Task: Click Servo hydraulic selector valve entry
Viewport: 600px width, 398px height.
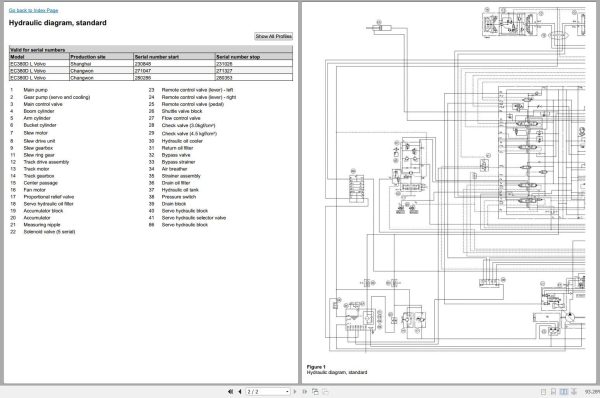Action: 194,218
